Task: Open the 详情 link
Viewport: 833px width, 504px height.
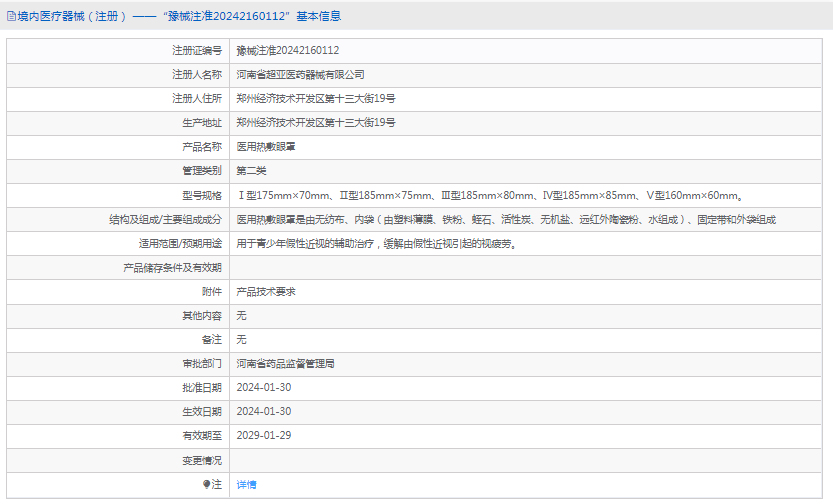Action: tap(246, 484)
